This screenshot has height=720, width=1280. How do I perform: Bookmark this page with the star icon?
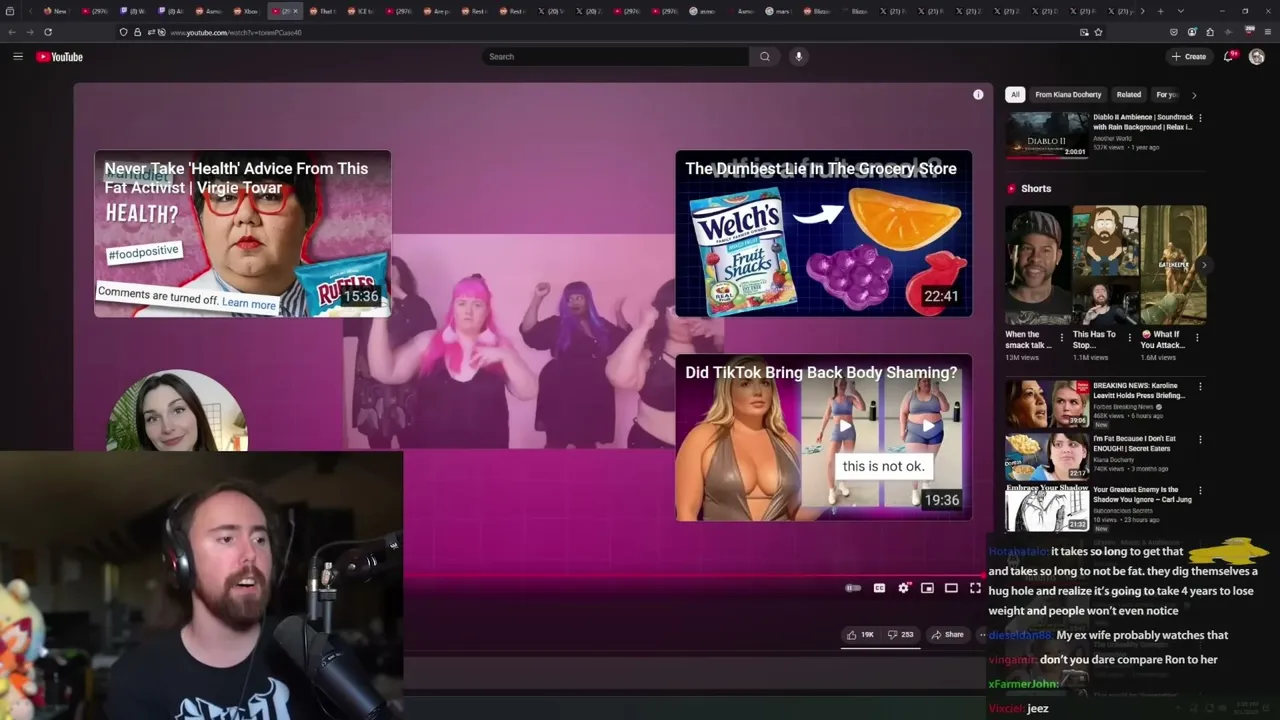coord(1098,32)
